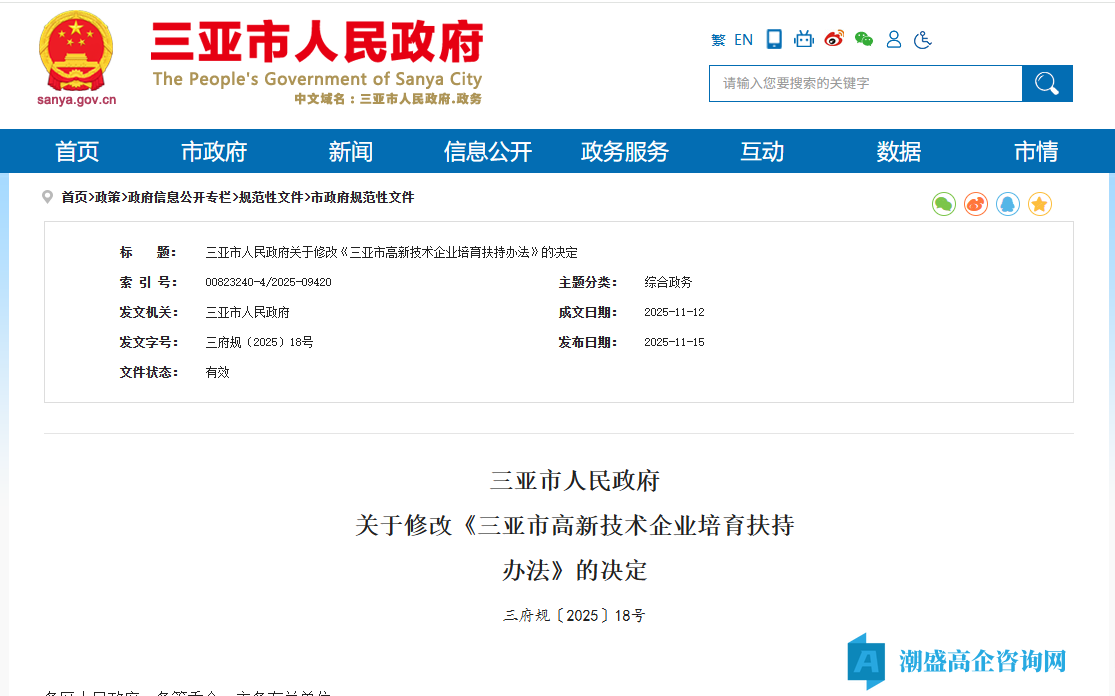Open the WeChat icon in the header
This screenshot has width=1115, height=696.
coord(863,39)
